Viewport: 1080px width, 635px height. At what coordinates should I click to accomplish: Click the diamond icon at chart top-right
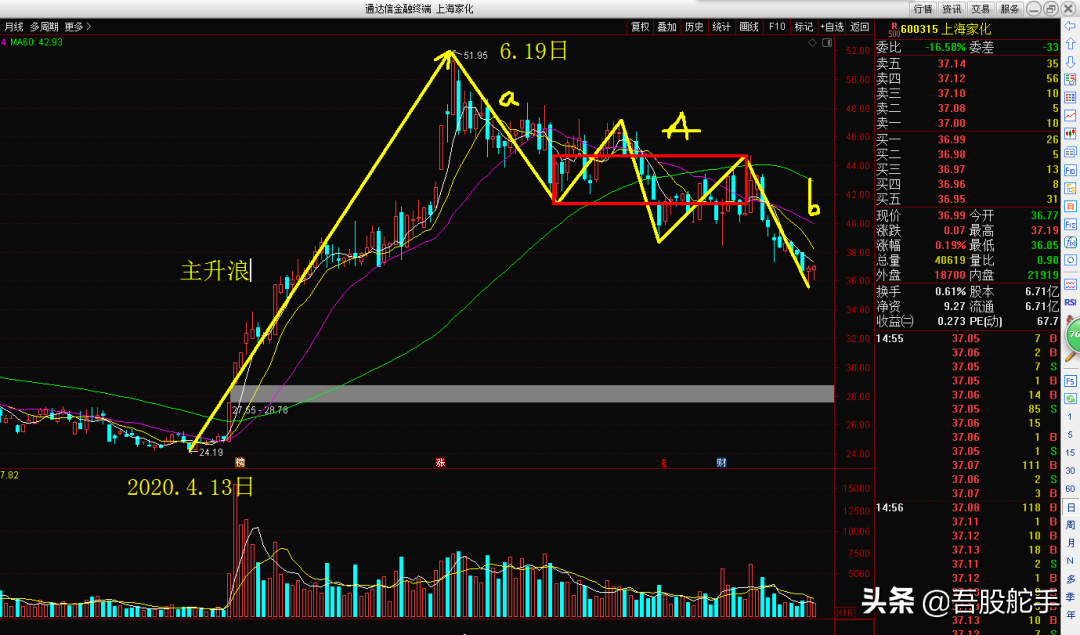point(813,43)
